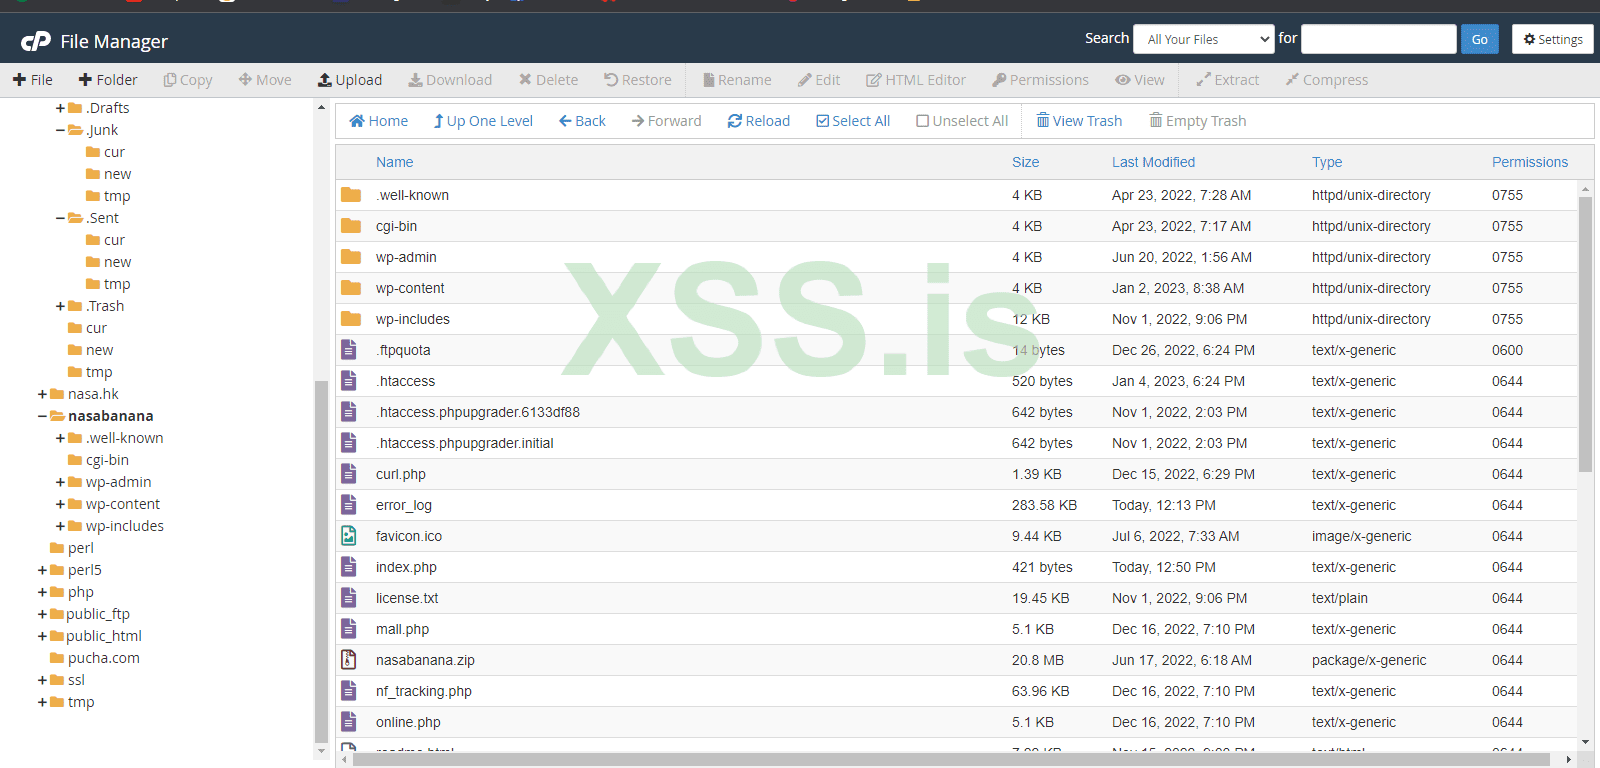Click the folder tree vertical scrollbar
Image resolution: width=1600 pixels, height=768 pixels.
point(321,560)
